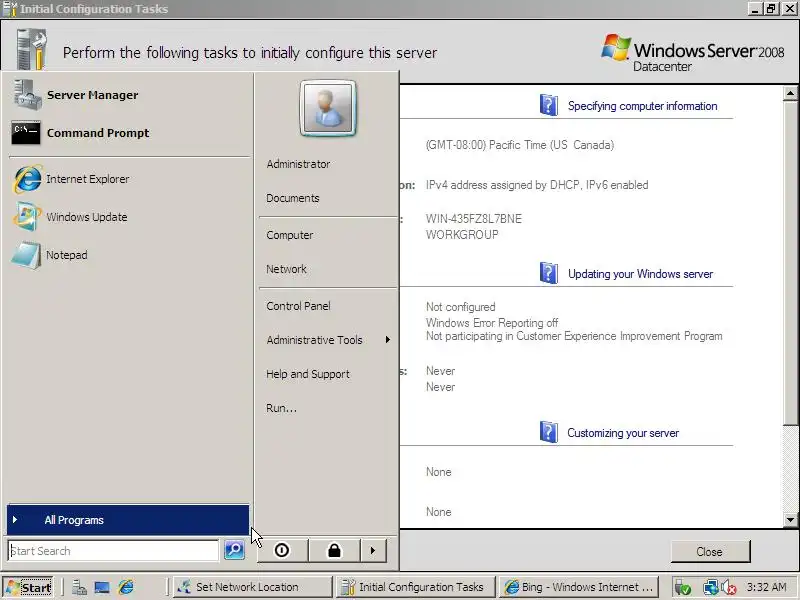Screen dimensions: 800x600
Task: Click the taskbar clock 3:32 AM
Action: pos(766,587)
